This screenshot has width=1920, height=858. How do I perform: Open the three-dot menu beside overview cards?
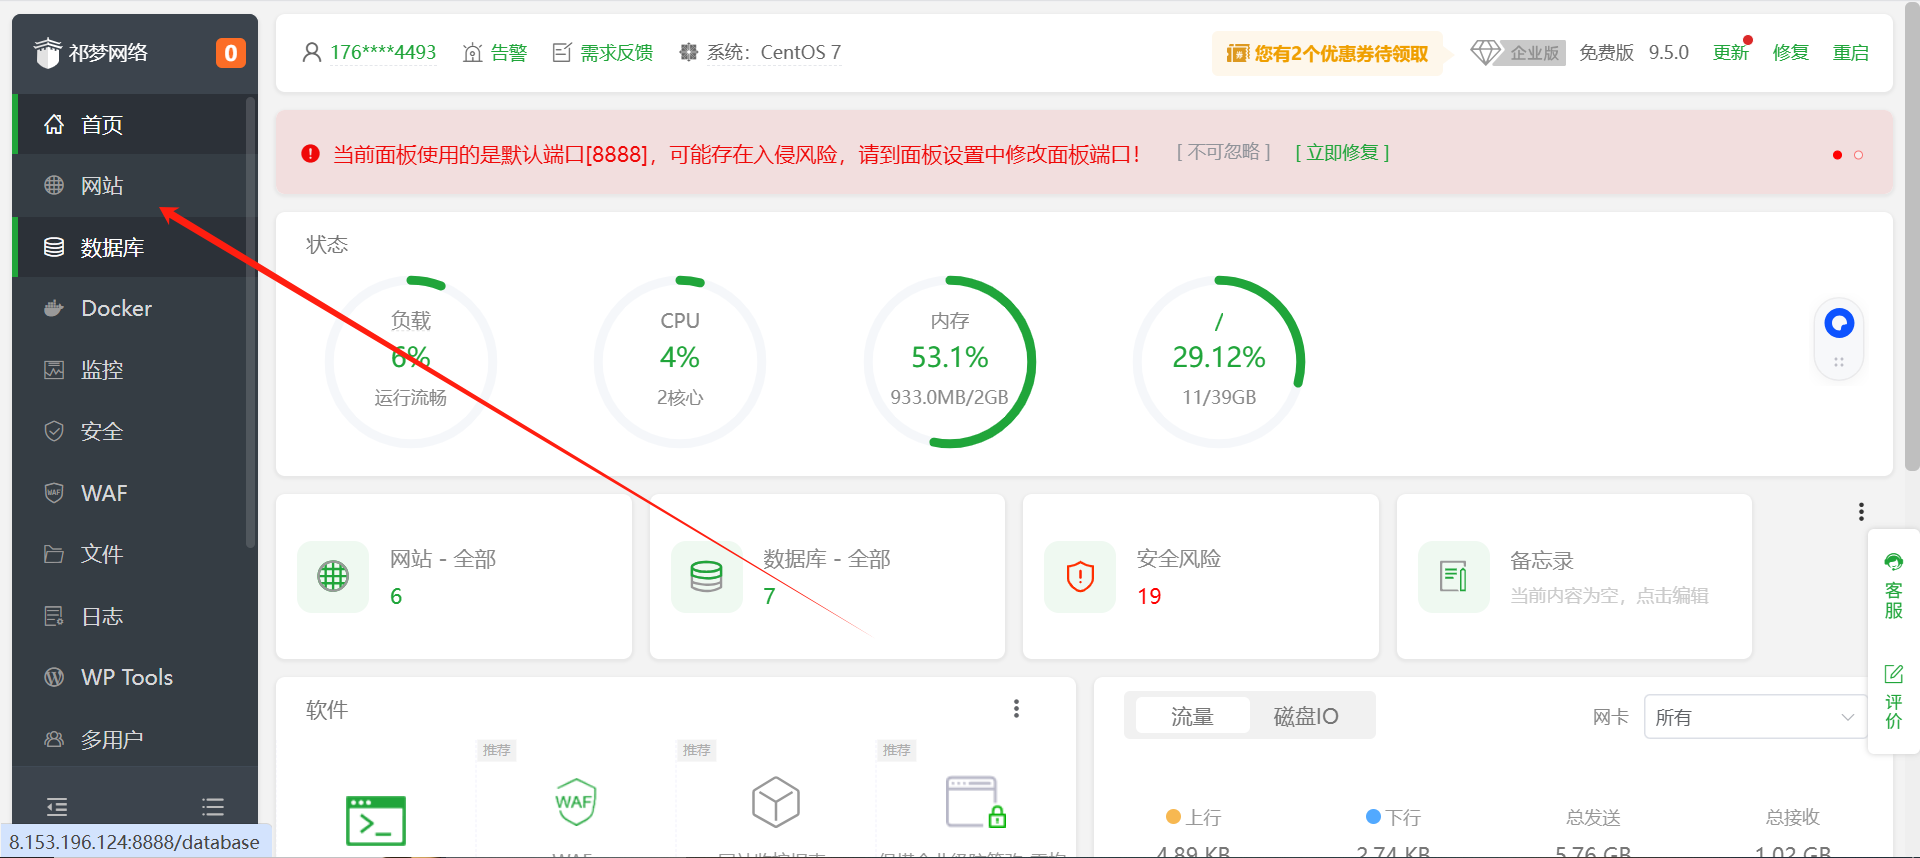[1861, 512]
